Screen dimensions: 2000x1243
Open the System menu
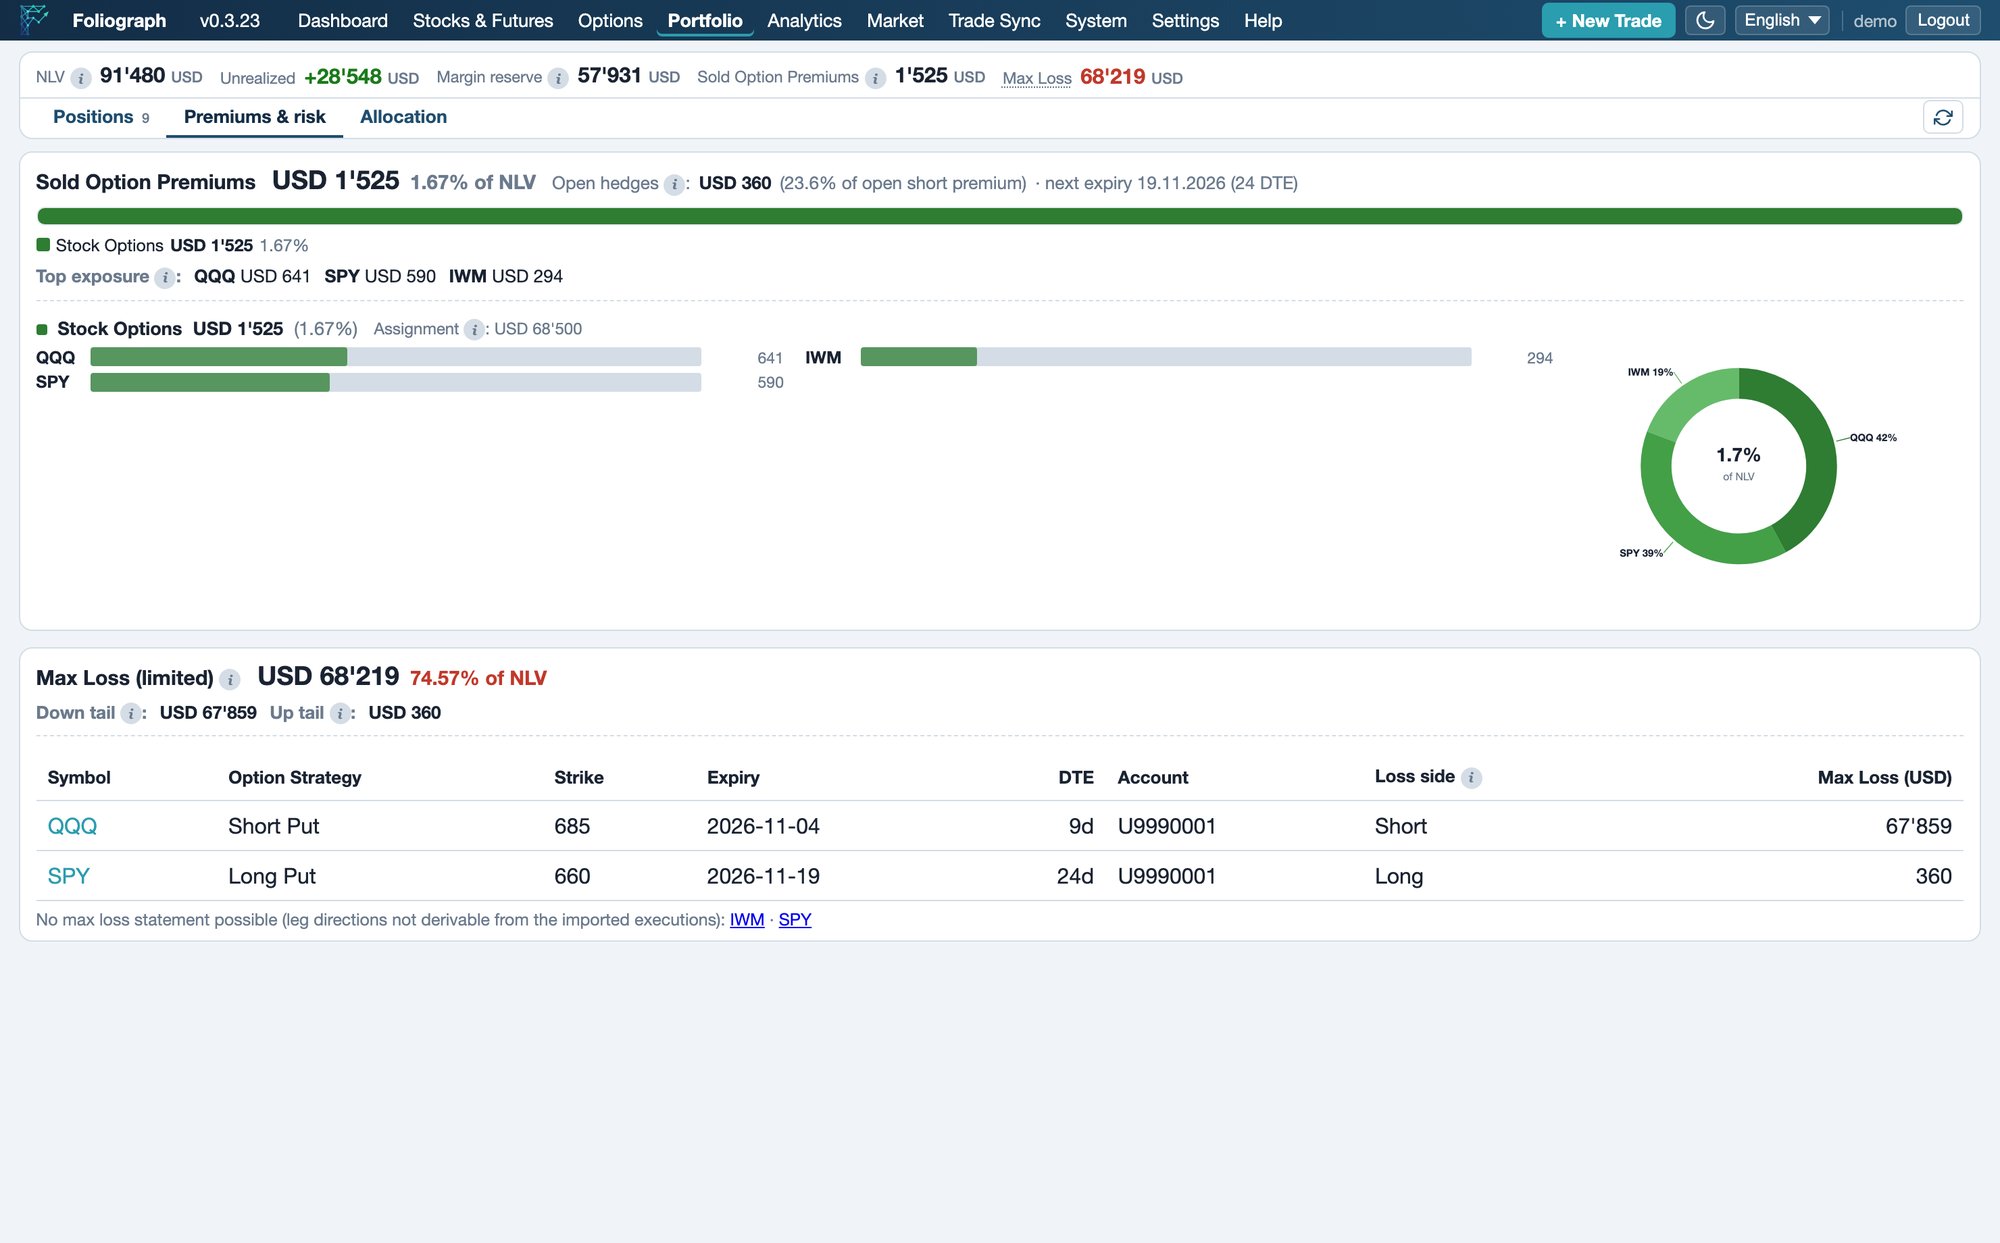pos(1096,20)
